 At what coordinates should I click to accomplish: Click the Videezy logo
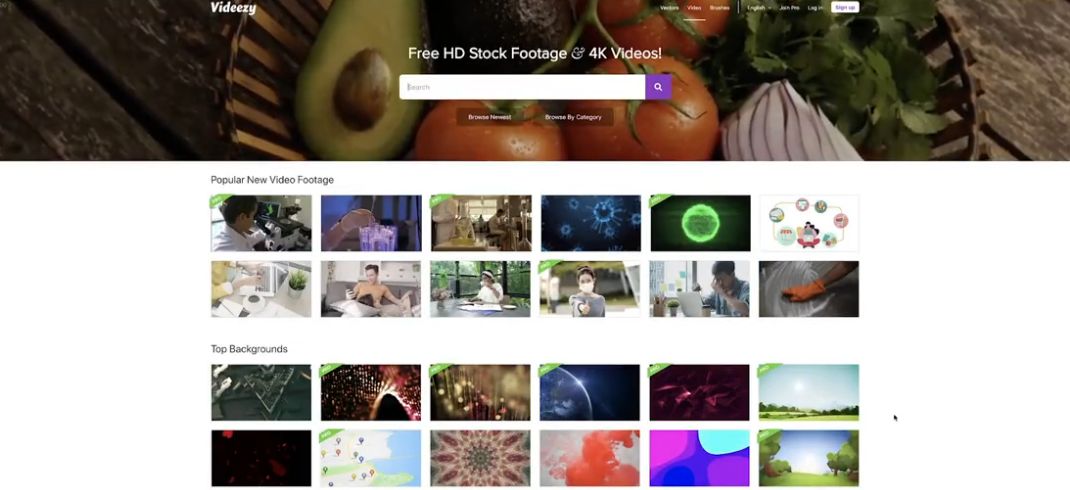click(233, 7)
